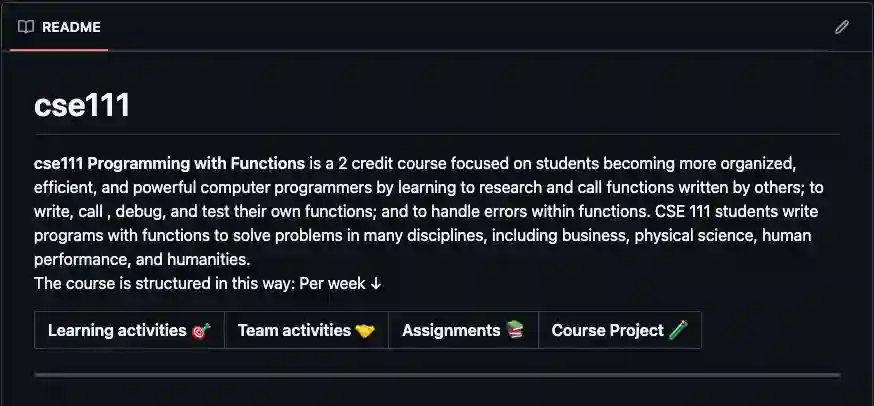The width and height of the screenshot is (874, 406).
Task: Click bold text 'cse111 Programming with Functions'
Action: 169,163
